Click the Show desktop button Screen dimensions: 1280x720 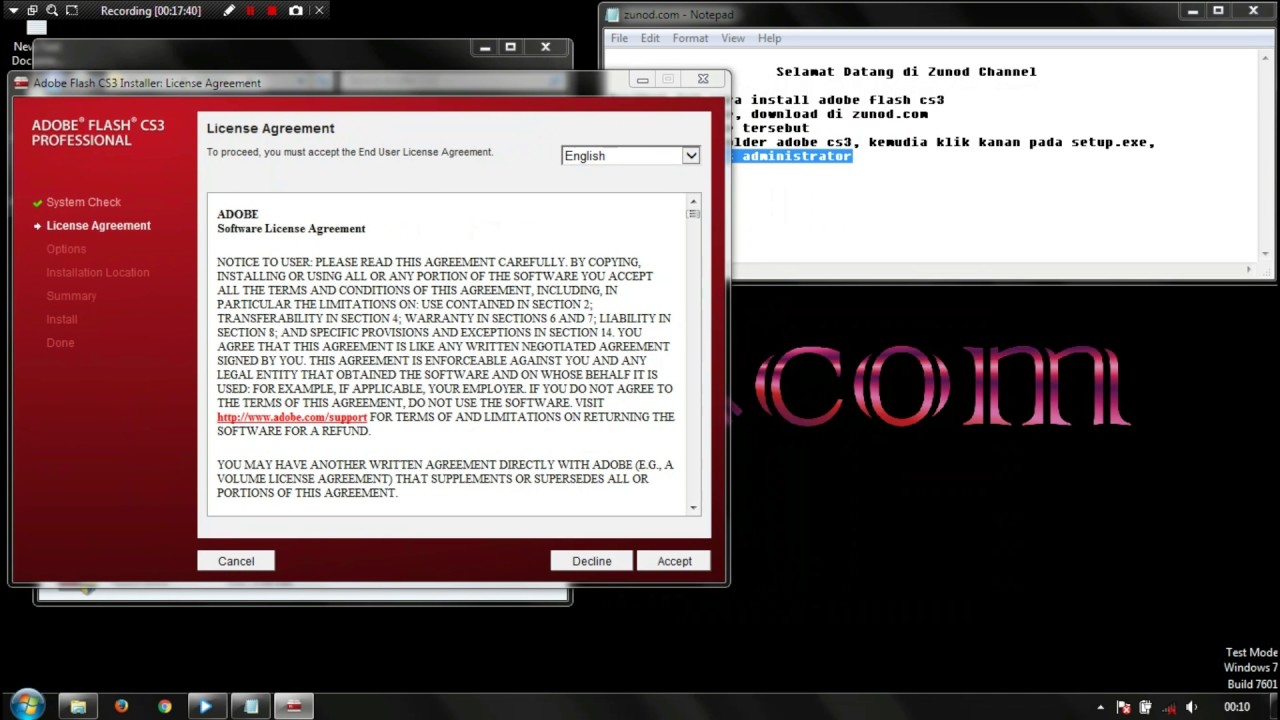1272,706
